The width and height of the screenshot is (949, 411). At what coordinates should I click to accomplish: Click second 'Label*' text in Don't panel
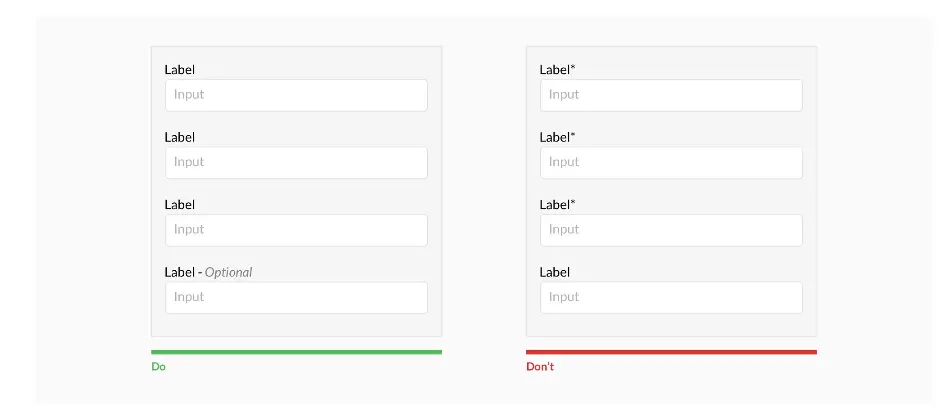click(x=557, y=137)
